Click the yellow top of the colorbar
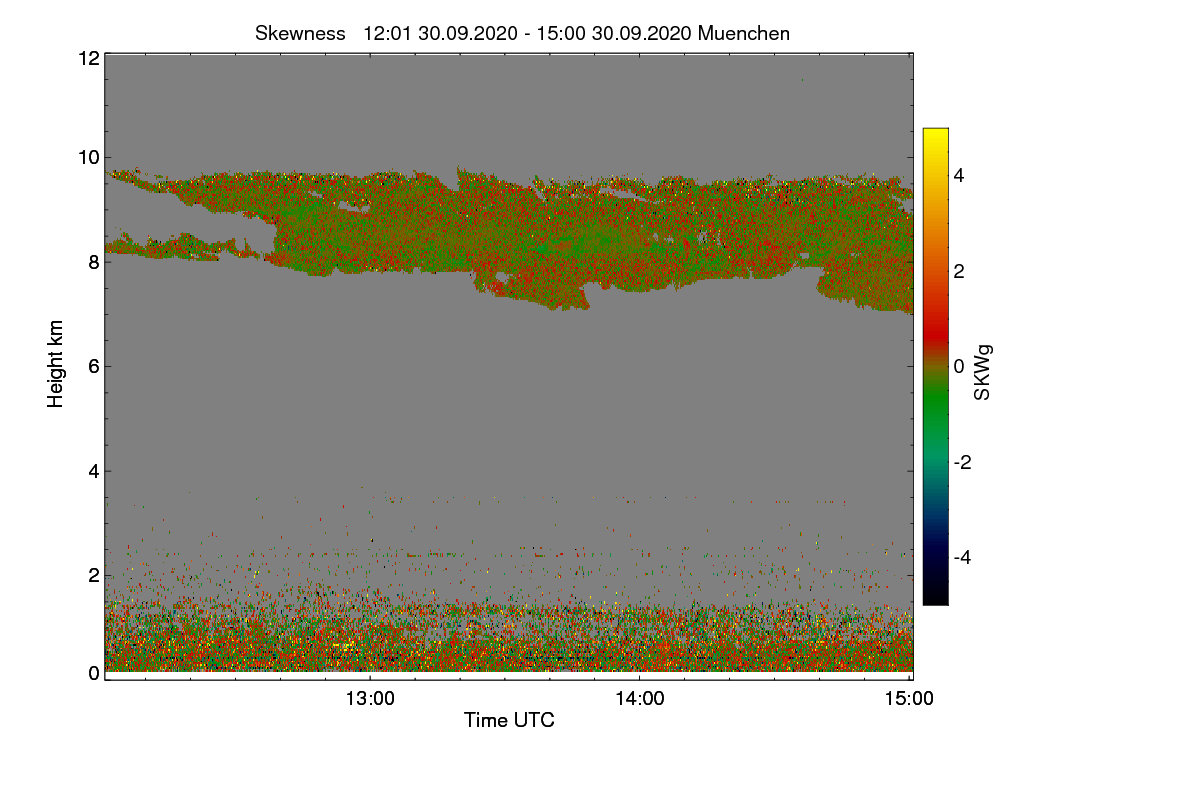1200x800 pixels. (x=935, y=135)
